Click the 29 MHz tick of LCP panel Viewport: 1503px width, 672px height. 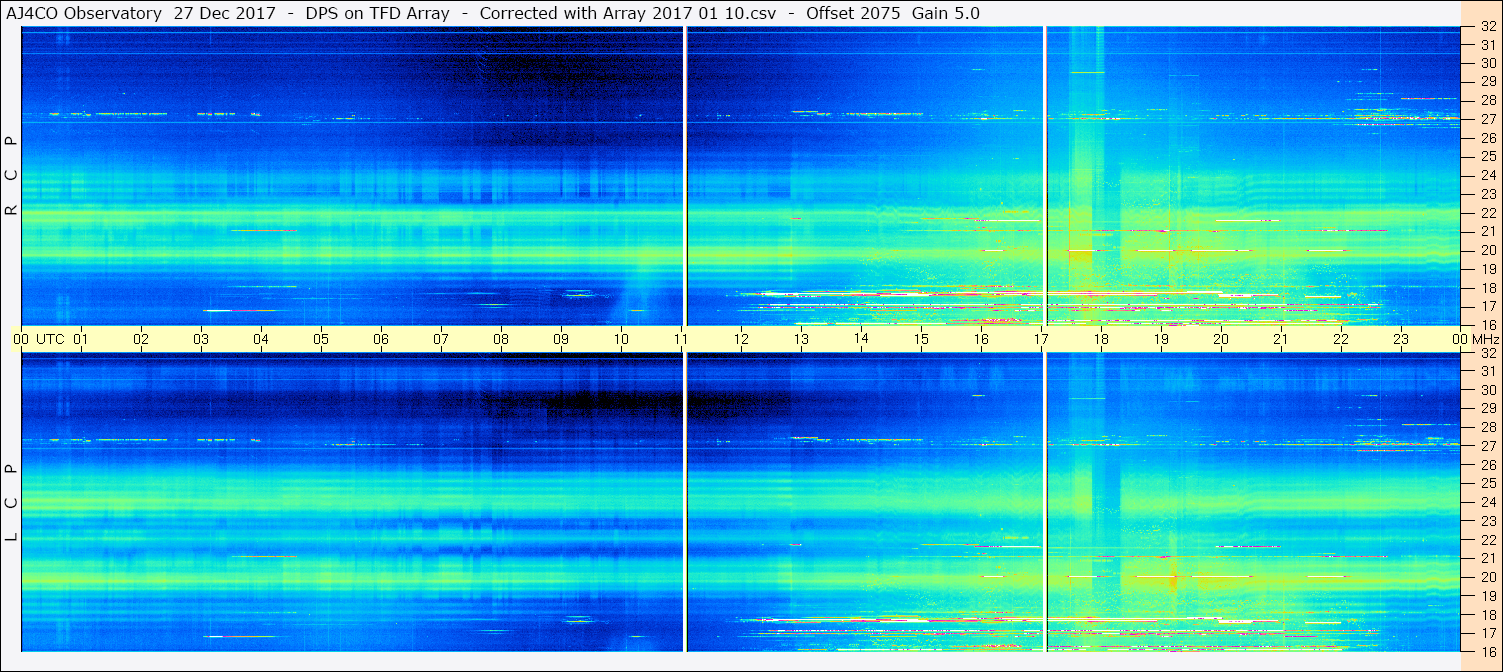(1488, 409)
